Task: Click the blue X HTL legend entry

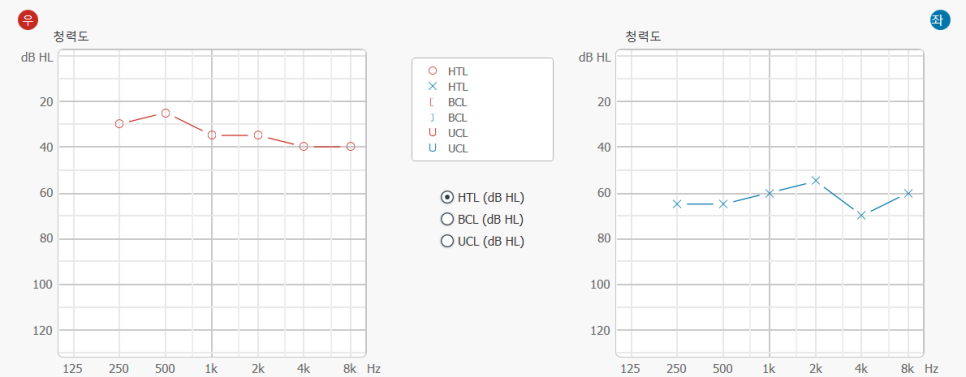Action: pos(448,87)
